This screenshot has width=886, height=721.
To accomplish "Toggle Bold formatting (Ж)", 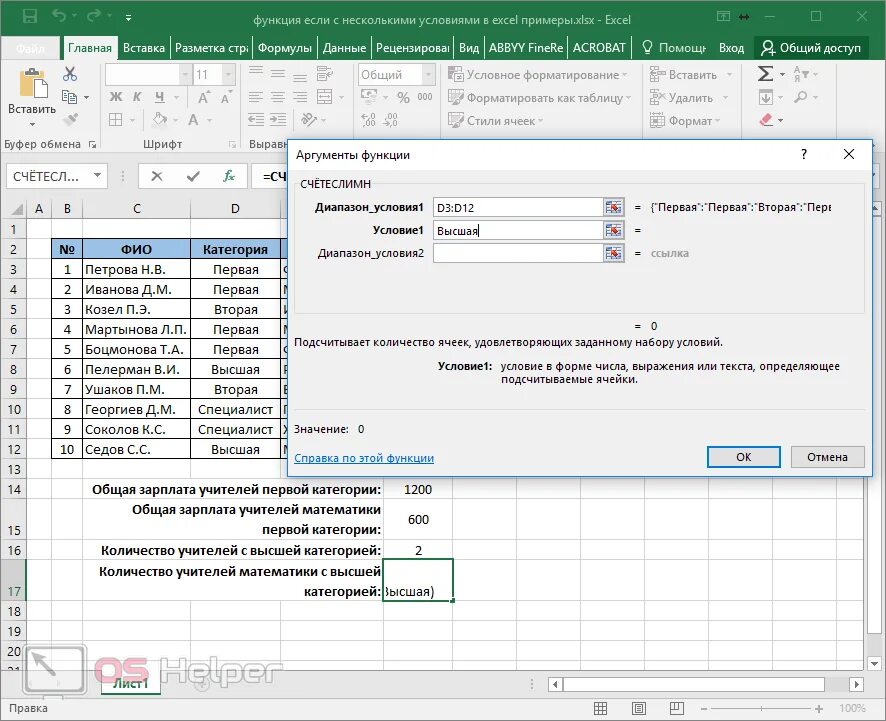I will click(x=116, y=97).
